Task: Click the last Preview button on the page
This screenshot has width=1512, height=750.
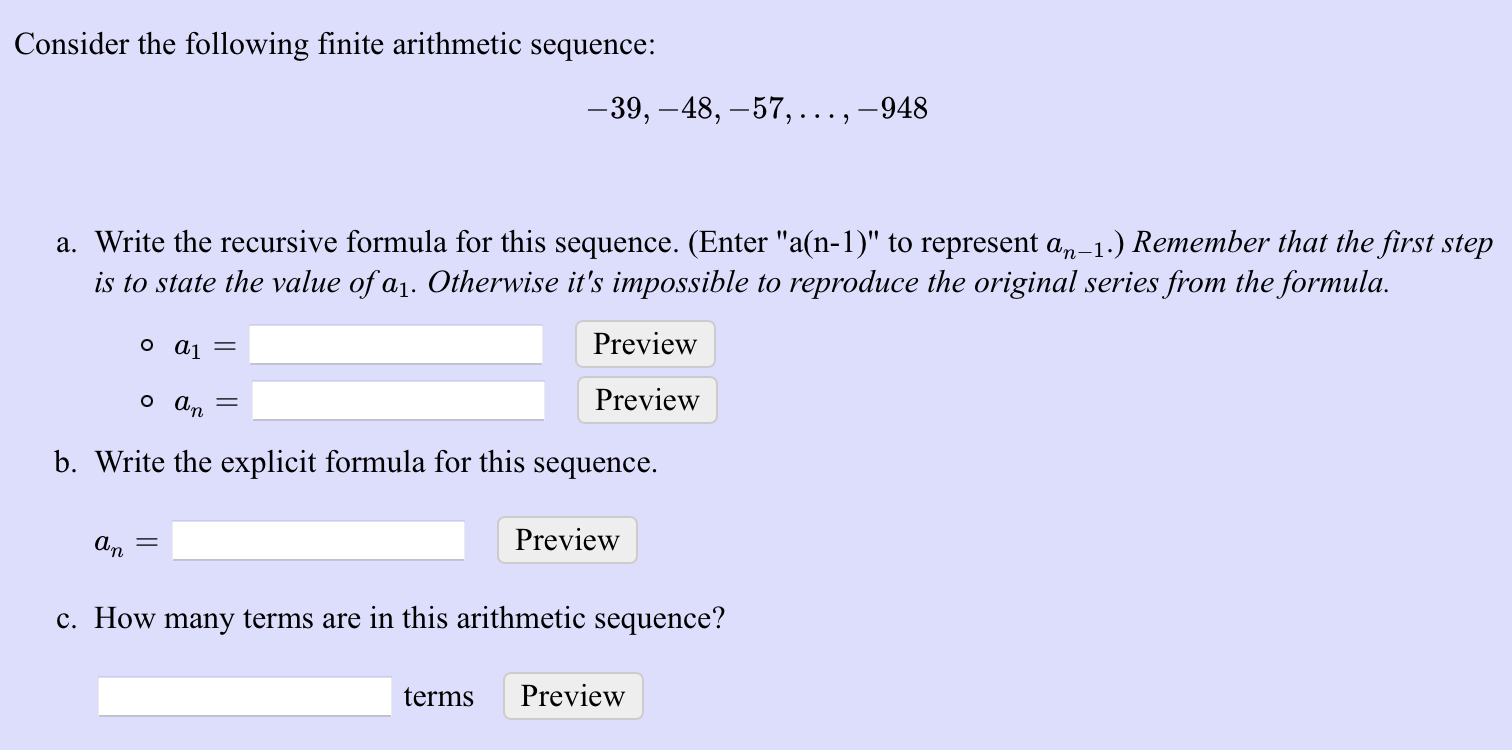Action: click(x=572, y=696)
